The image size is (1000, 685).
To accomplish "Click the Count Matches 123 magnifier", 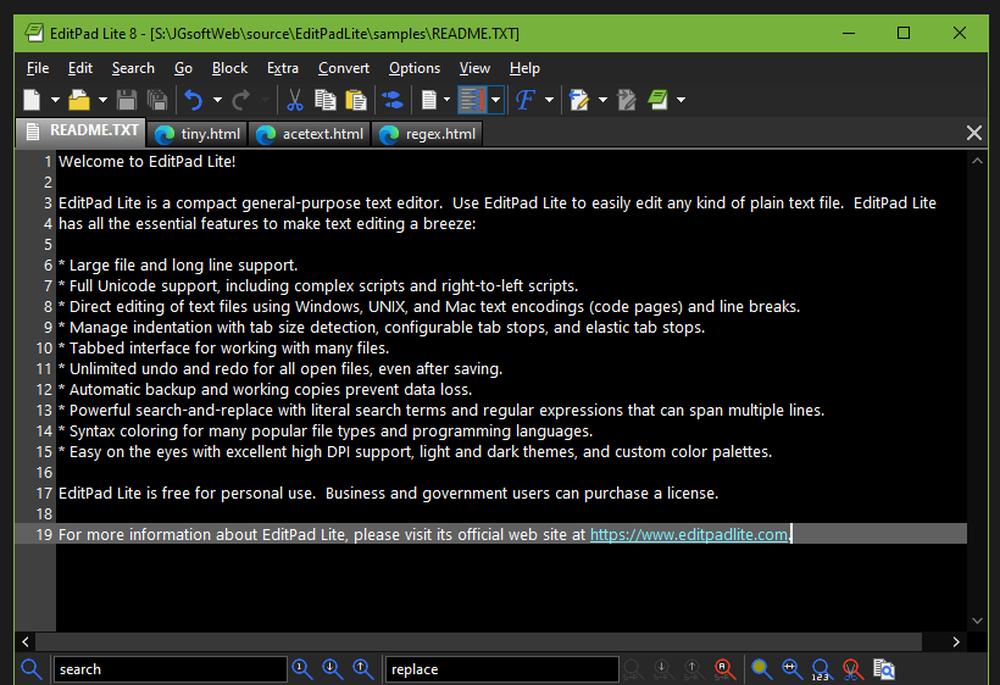I will tap(822, 670).
